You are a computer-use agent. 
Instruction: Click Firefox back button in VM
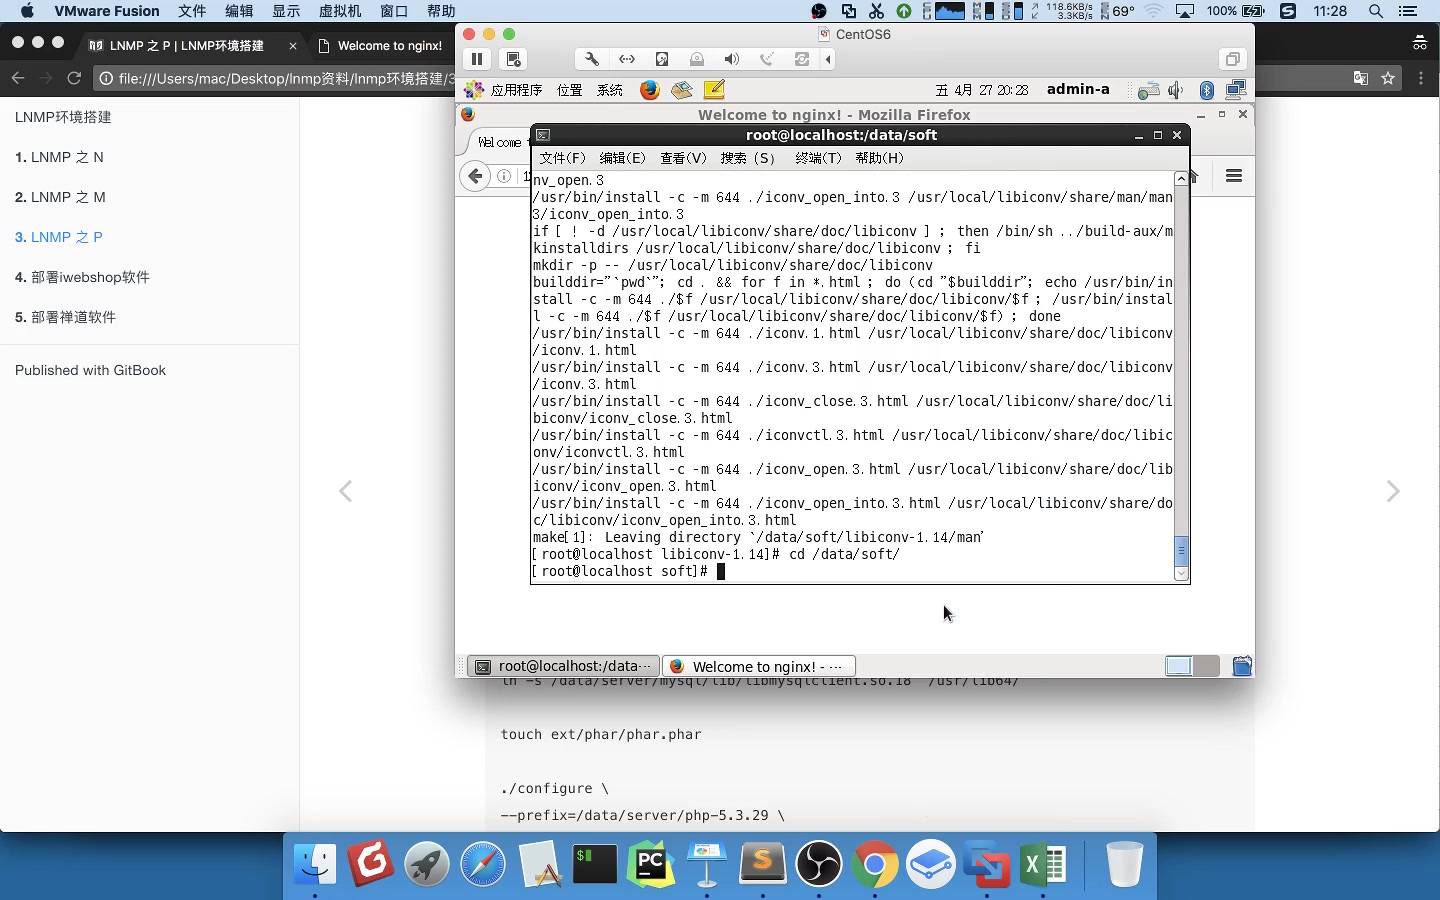pyautogui.click(x=475, y=176)
